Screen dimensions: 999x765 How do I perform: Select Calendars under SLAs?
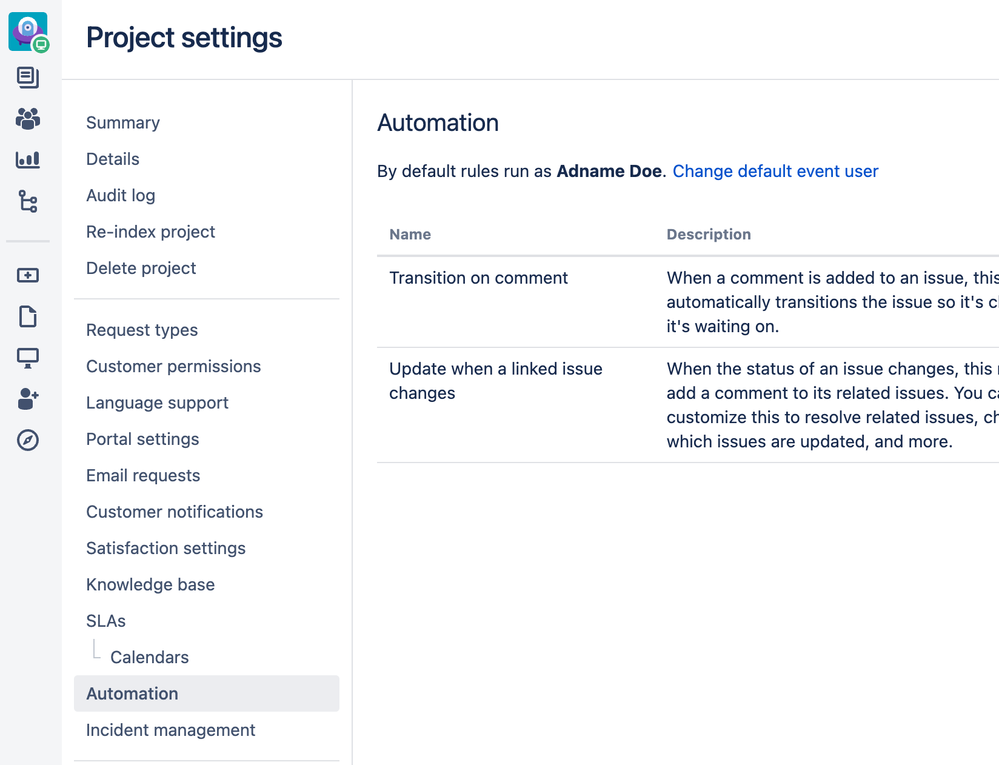tap(149, 658)
